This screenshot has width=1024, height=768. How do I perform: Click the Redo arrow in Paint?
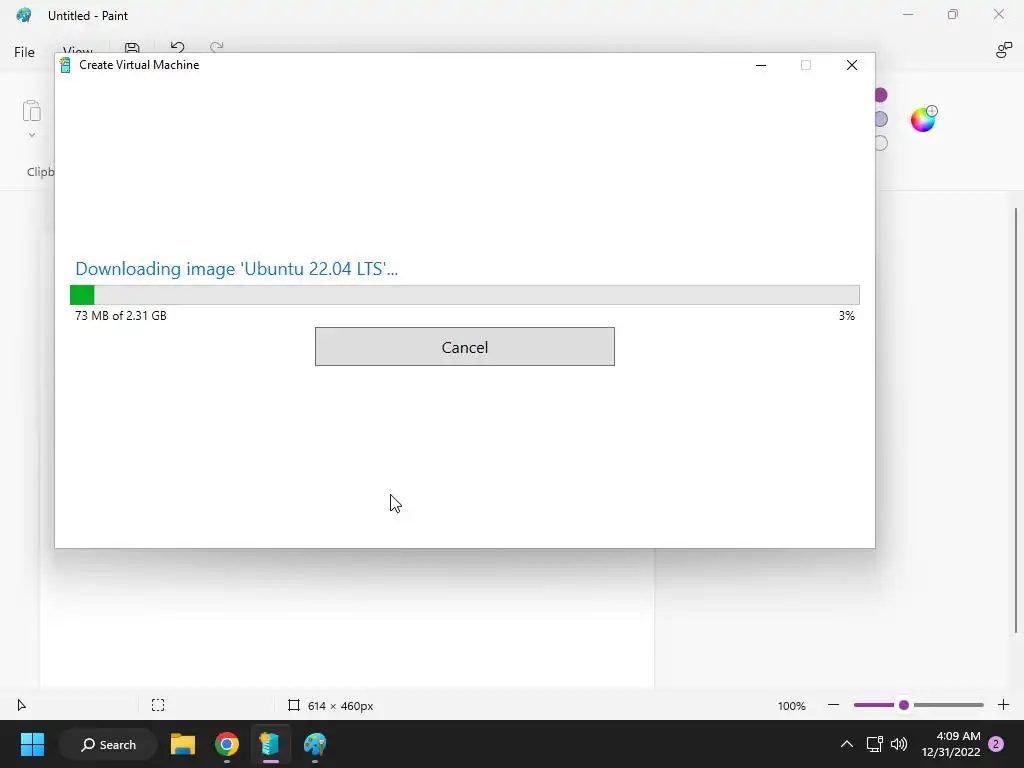pos(217,47)
